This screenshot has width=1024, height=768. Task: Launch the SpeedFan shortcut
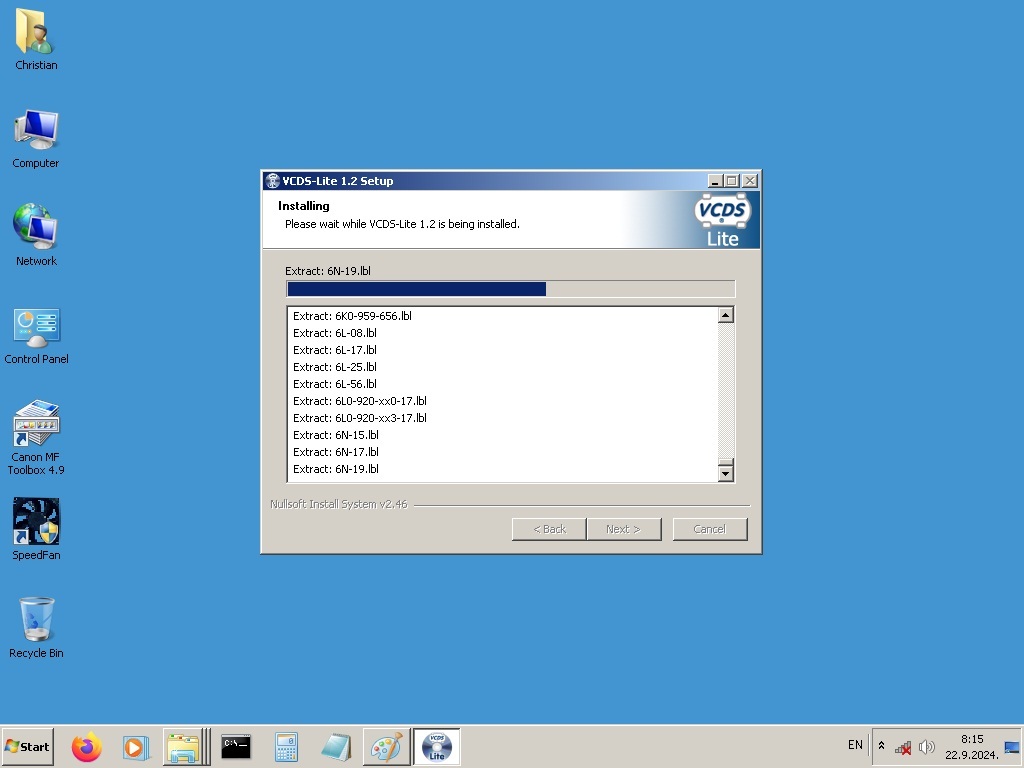click(x=36, y=529)
